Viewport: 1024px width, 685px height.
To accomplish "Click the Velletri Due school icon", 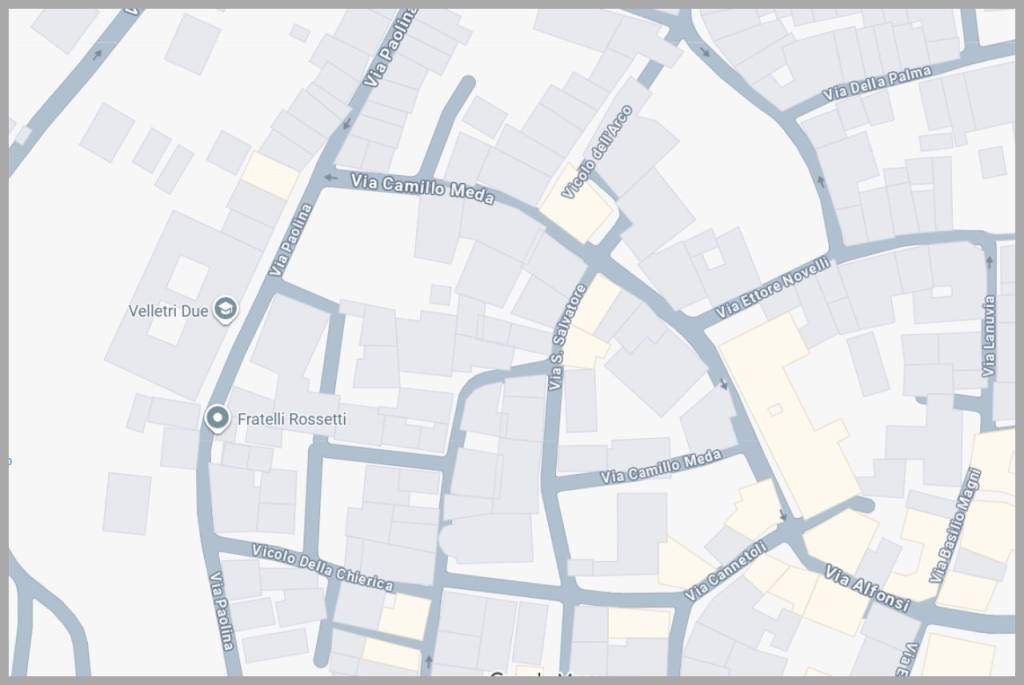I will click(x=226, y=310).
